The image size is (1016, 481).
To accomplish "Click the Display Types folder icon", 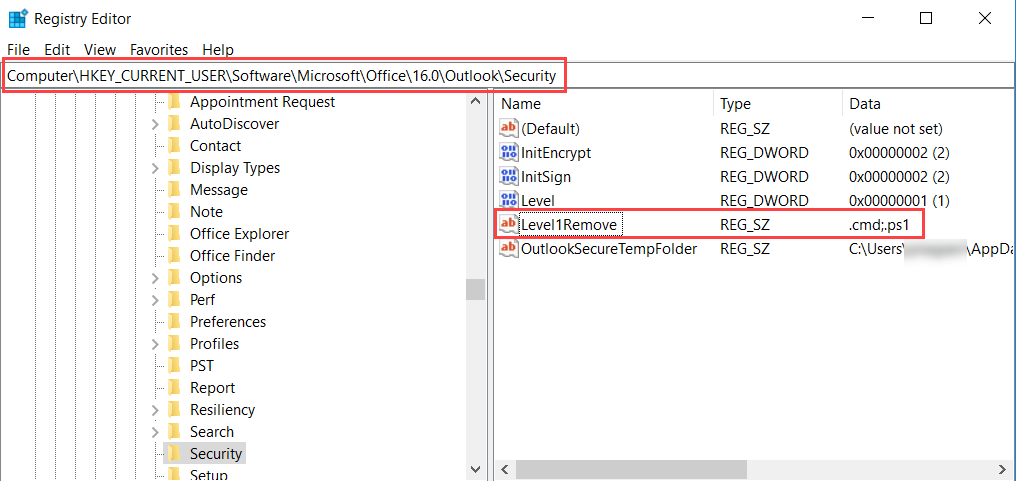I will [174, 168].
